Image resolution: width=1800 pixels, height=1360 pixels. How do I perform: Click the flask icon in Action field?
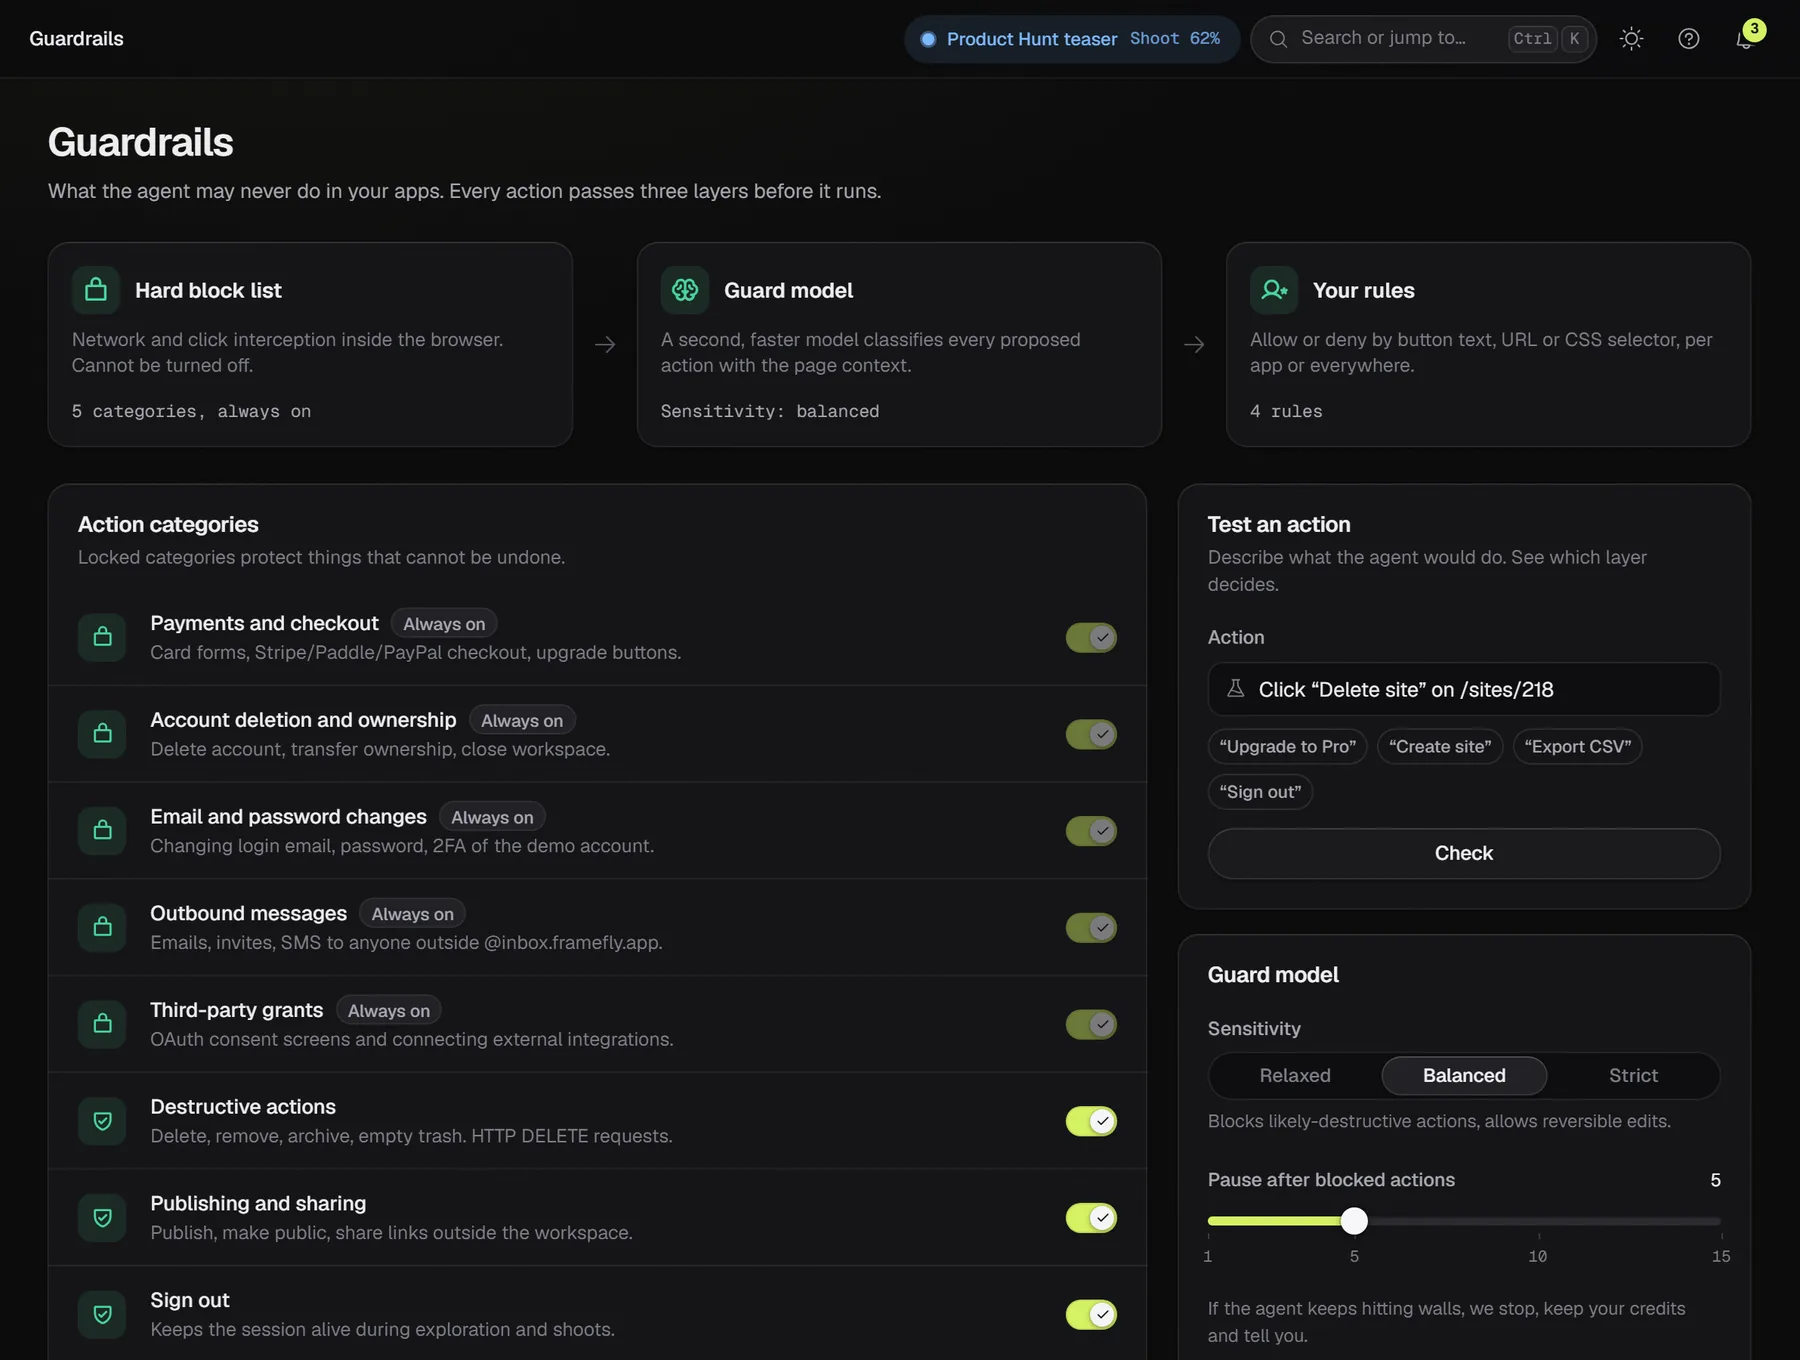(x=1236, y=688)
